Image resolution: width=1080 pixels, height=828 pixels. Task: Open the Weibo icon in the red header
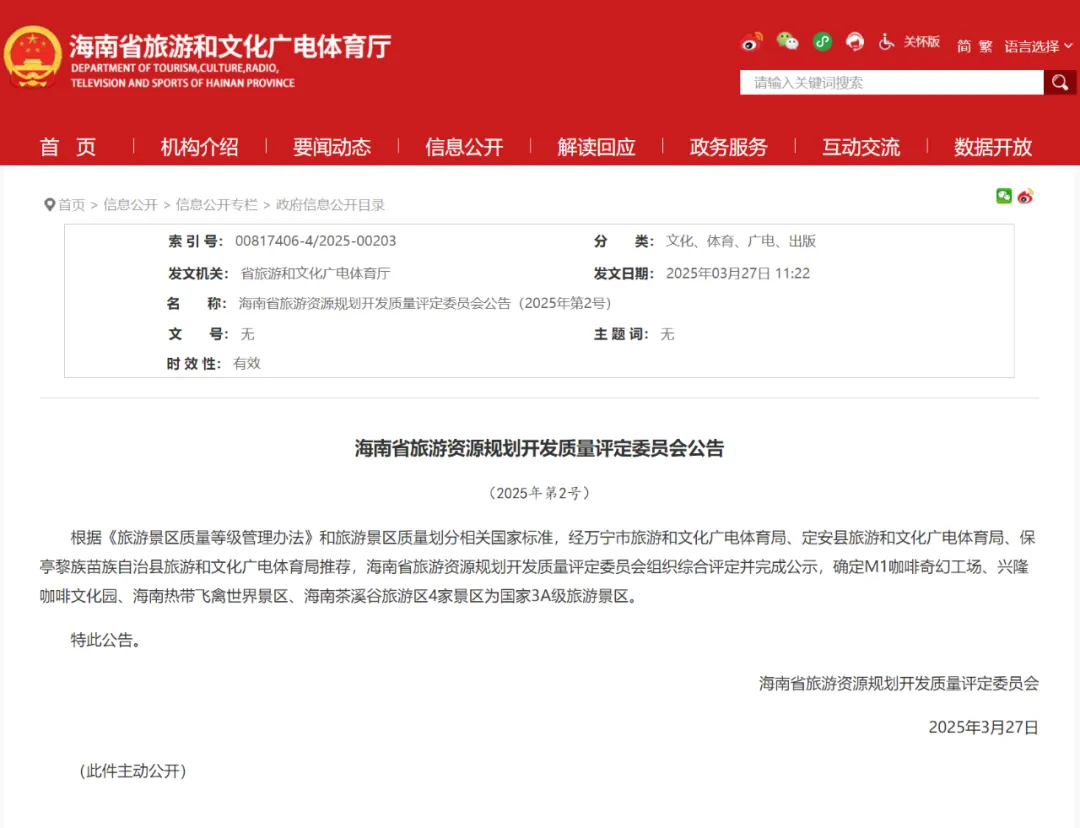pos(752,42)
